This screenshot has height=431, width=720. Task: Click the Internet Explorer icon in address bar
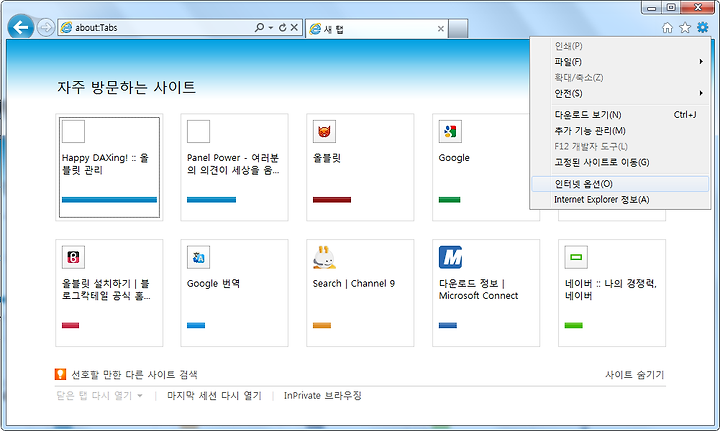click(x=67, y=28)
